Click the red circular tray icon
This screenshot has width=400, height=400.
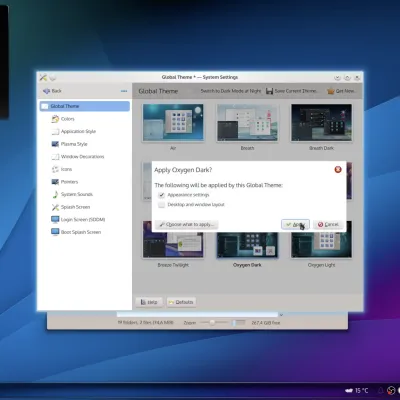391,390
